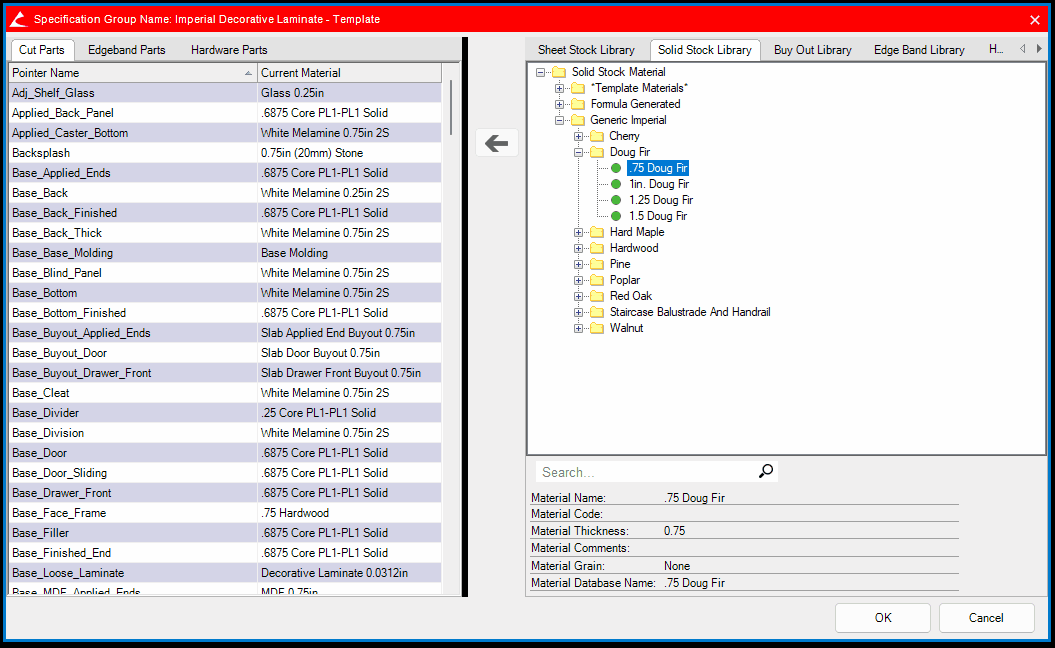Sort by Pointer Name column header
The width and height of the screenshot is (1055, 648).
[x=130, y=73]
